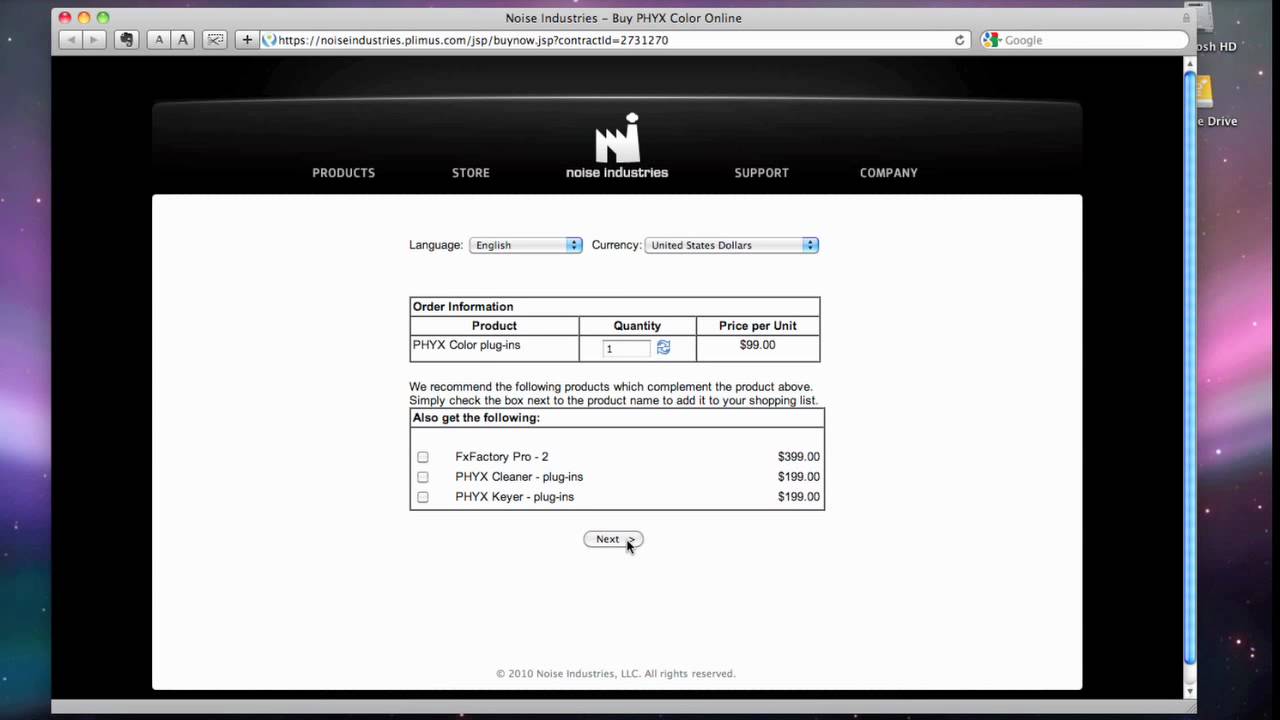1280x720 pixels.
Task: Click the Also get the following heading
Action: coord(476,418)
